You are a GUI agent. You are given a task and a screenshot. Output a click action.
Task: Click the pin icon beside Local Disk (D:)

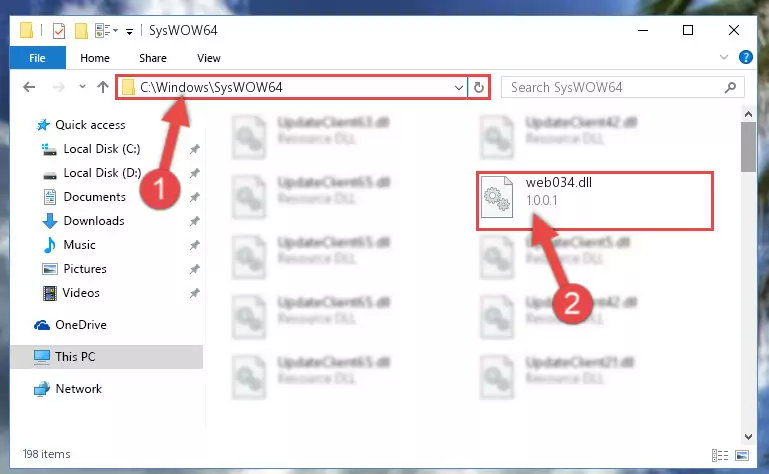tap(195, 173)
